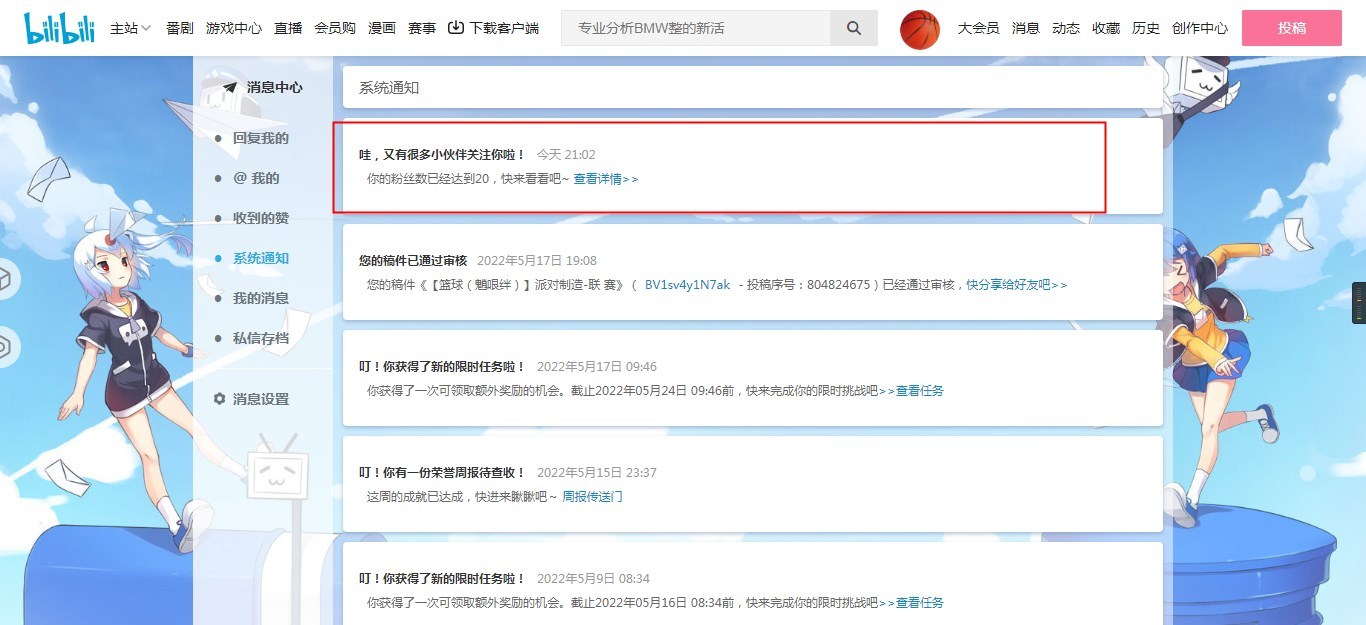Click the gear icon beside 消息设置

tap(220, 398)
